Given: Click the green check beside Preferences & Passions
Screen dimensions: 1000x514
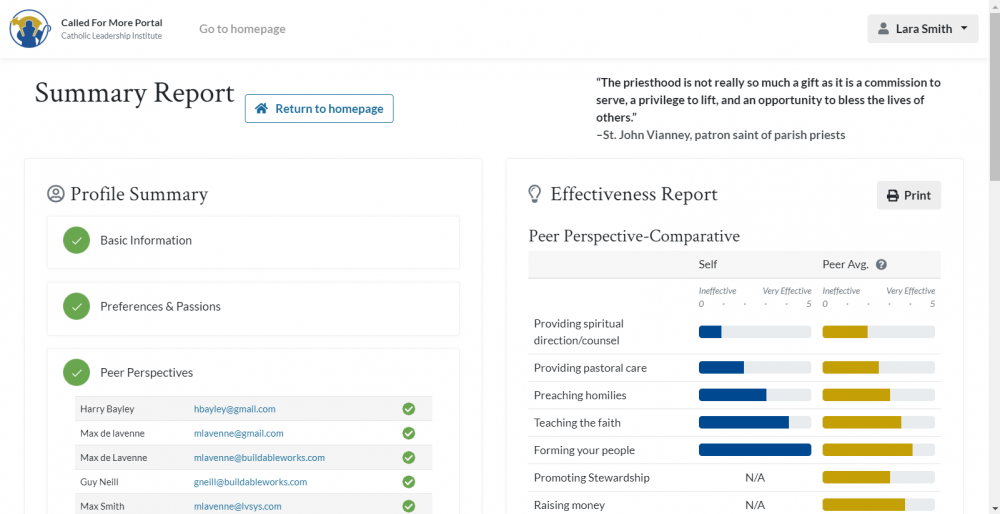Looking at the screenshot, I should (x=77, y=307).
